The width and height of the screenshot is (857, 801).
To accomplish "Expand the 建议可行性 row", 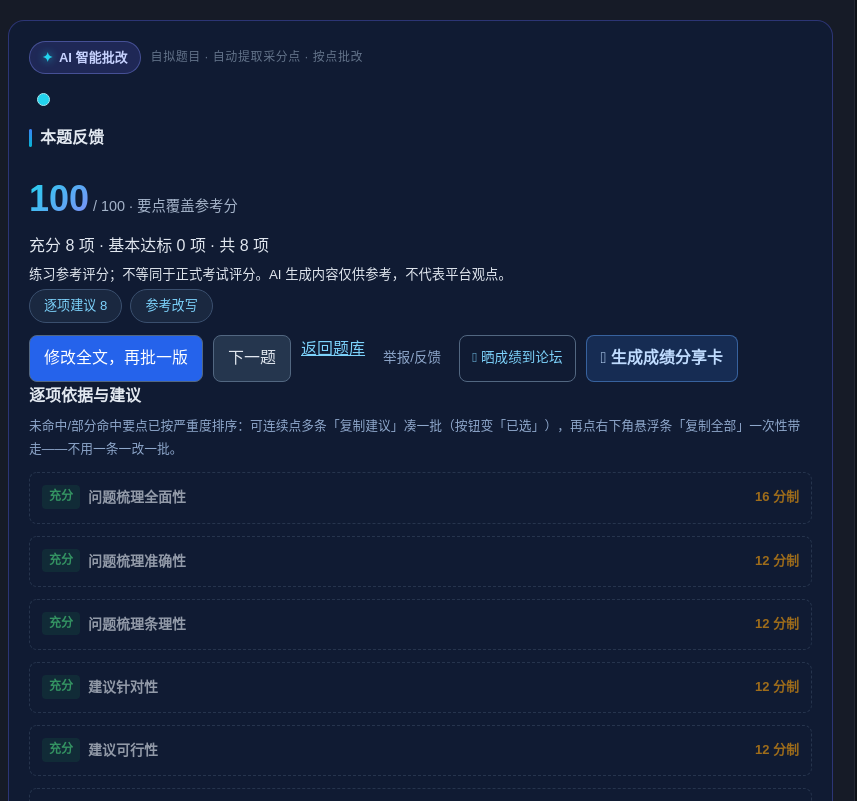I will click(420, 750).
